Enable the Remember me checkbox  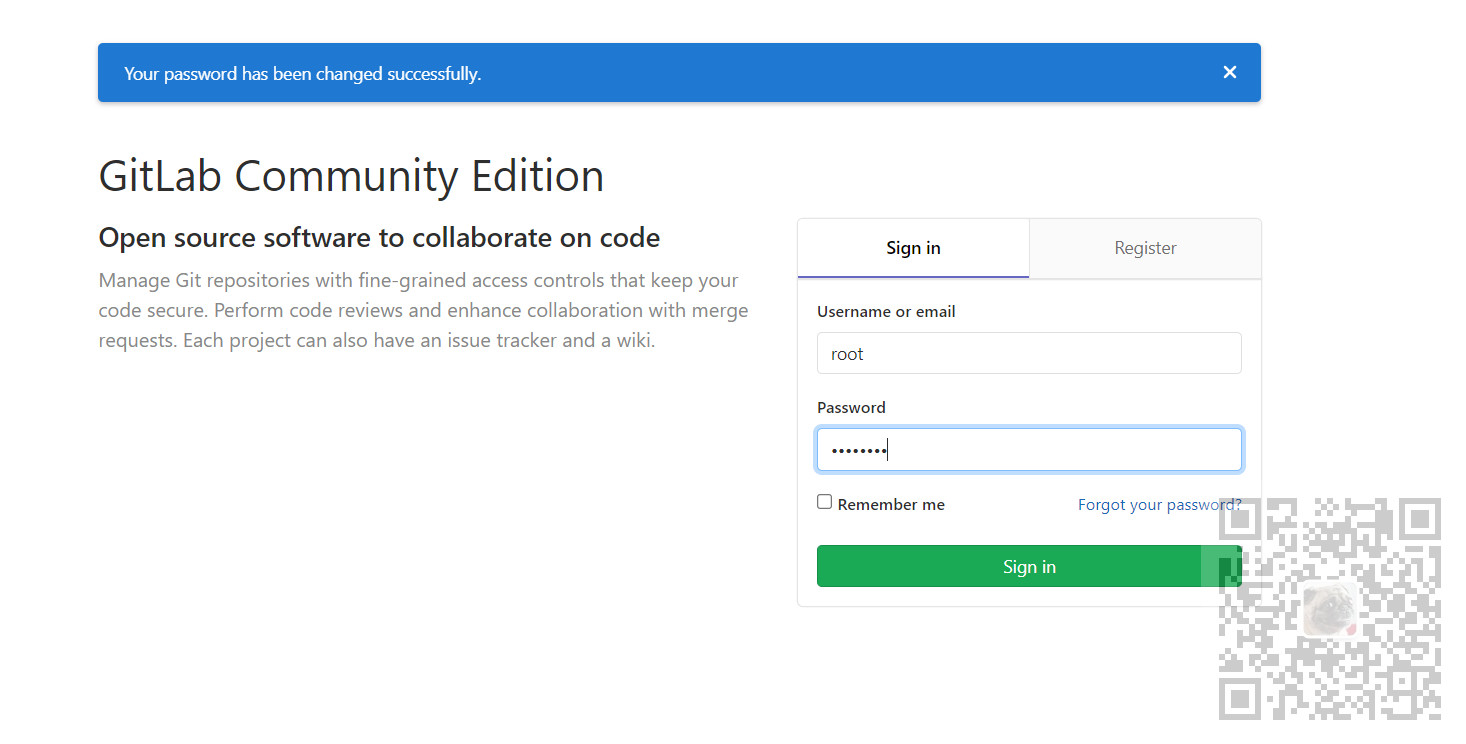pos(825,502)
